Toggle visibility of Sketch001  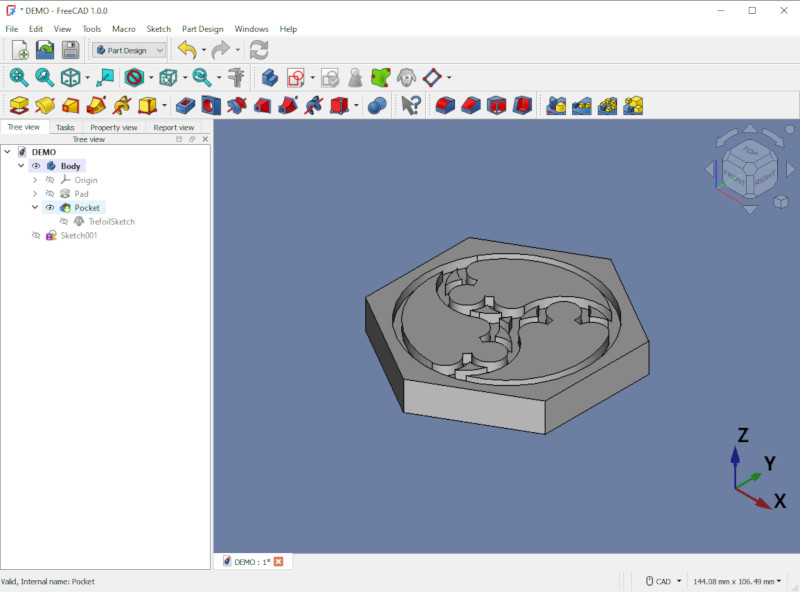point(36,235)
